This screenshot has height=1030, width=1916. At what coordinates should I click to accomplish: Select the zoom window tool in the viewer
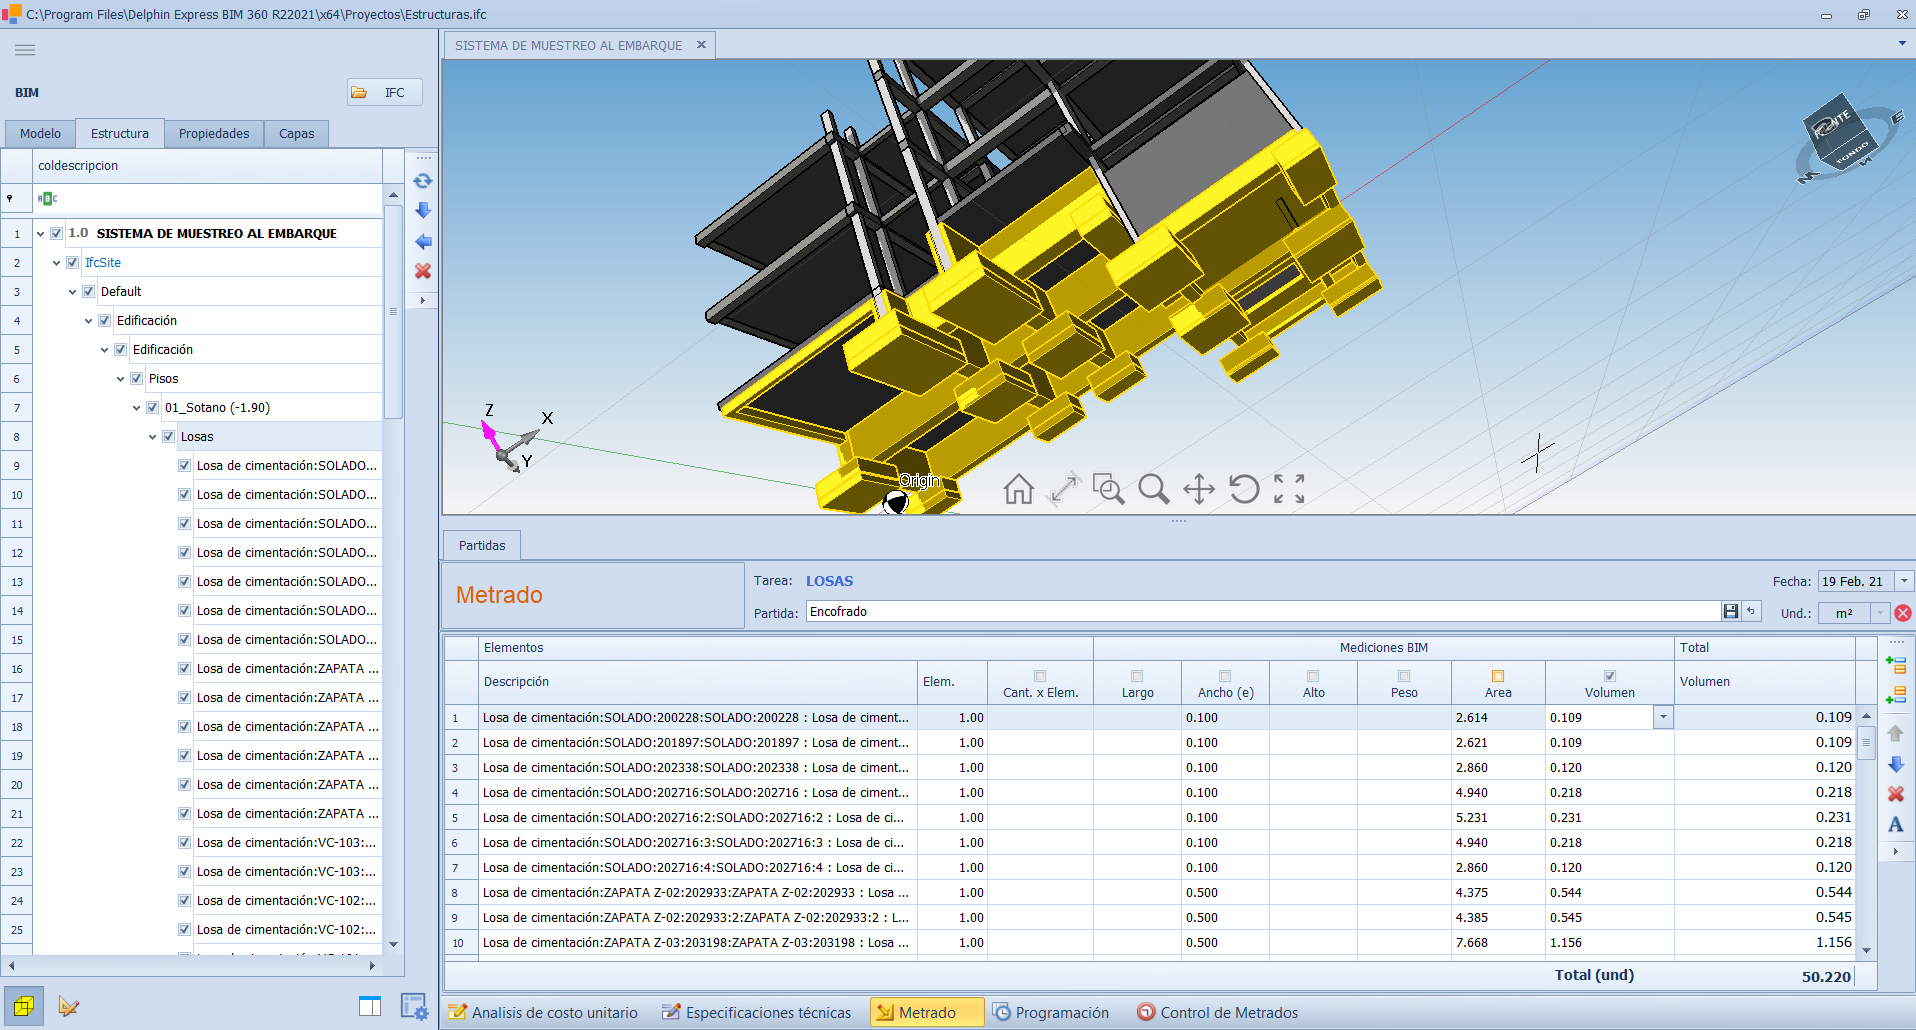1108,489
